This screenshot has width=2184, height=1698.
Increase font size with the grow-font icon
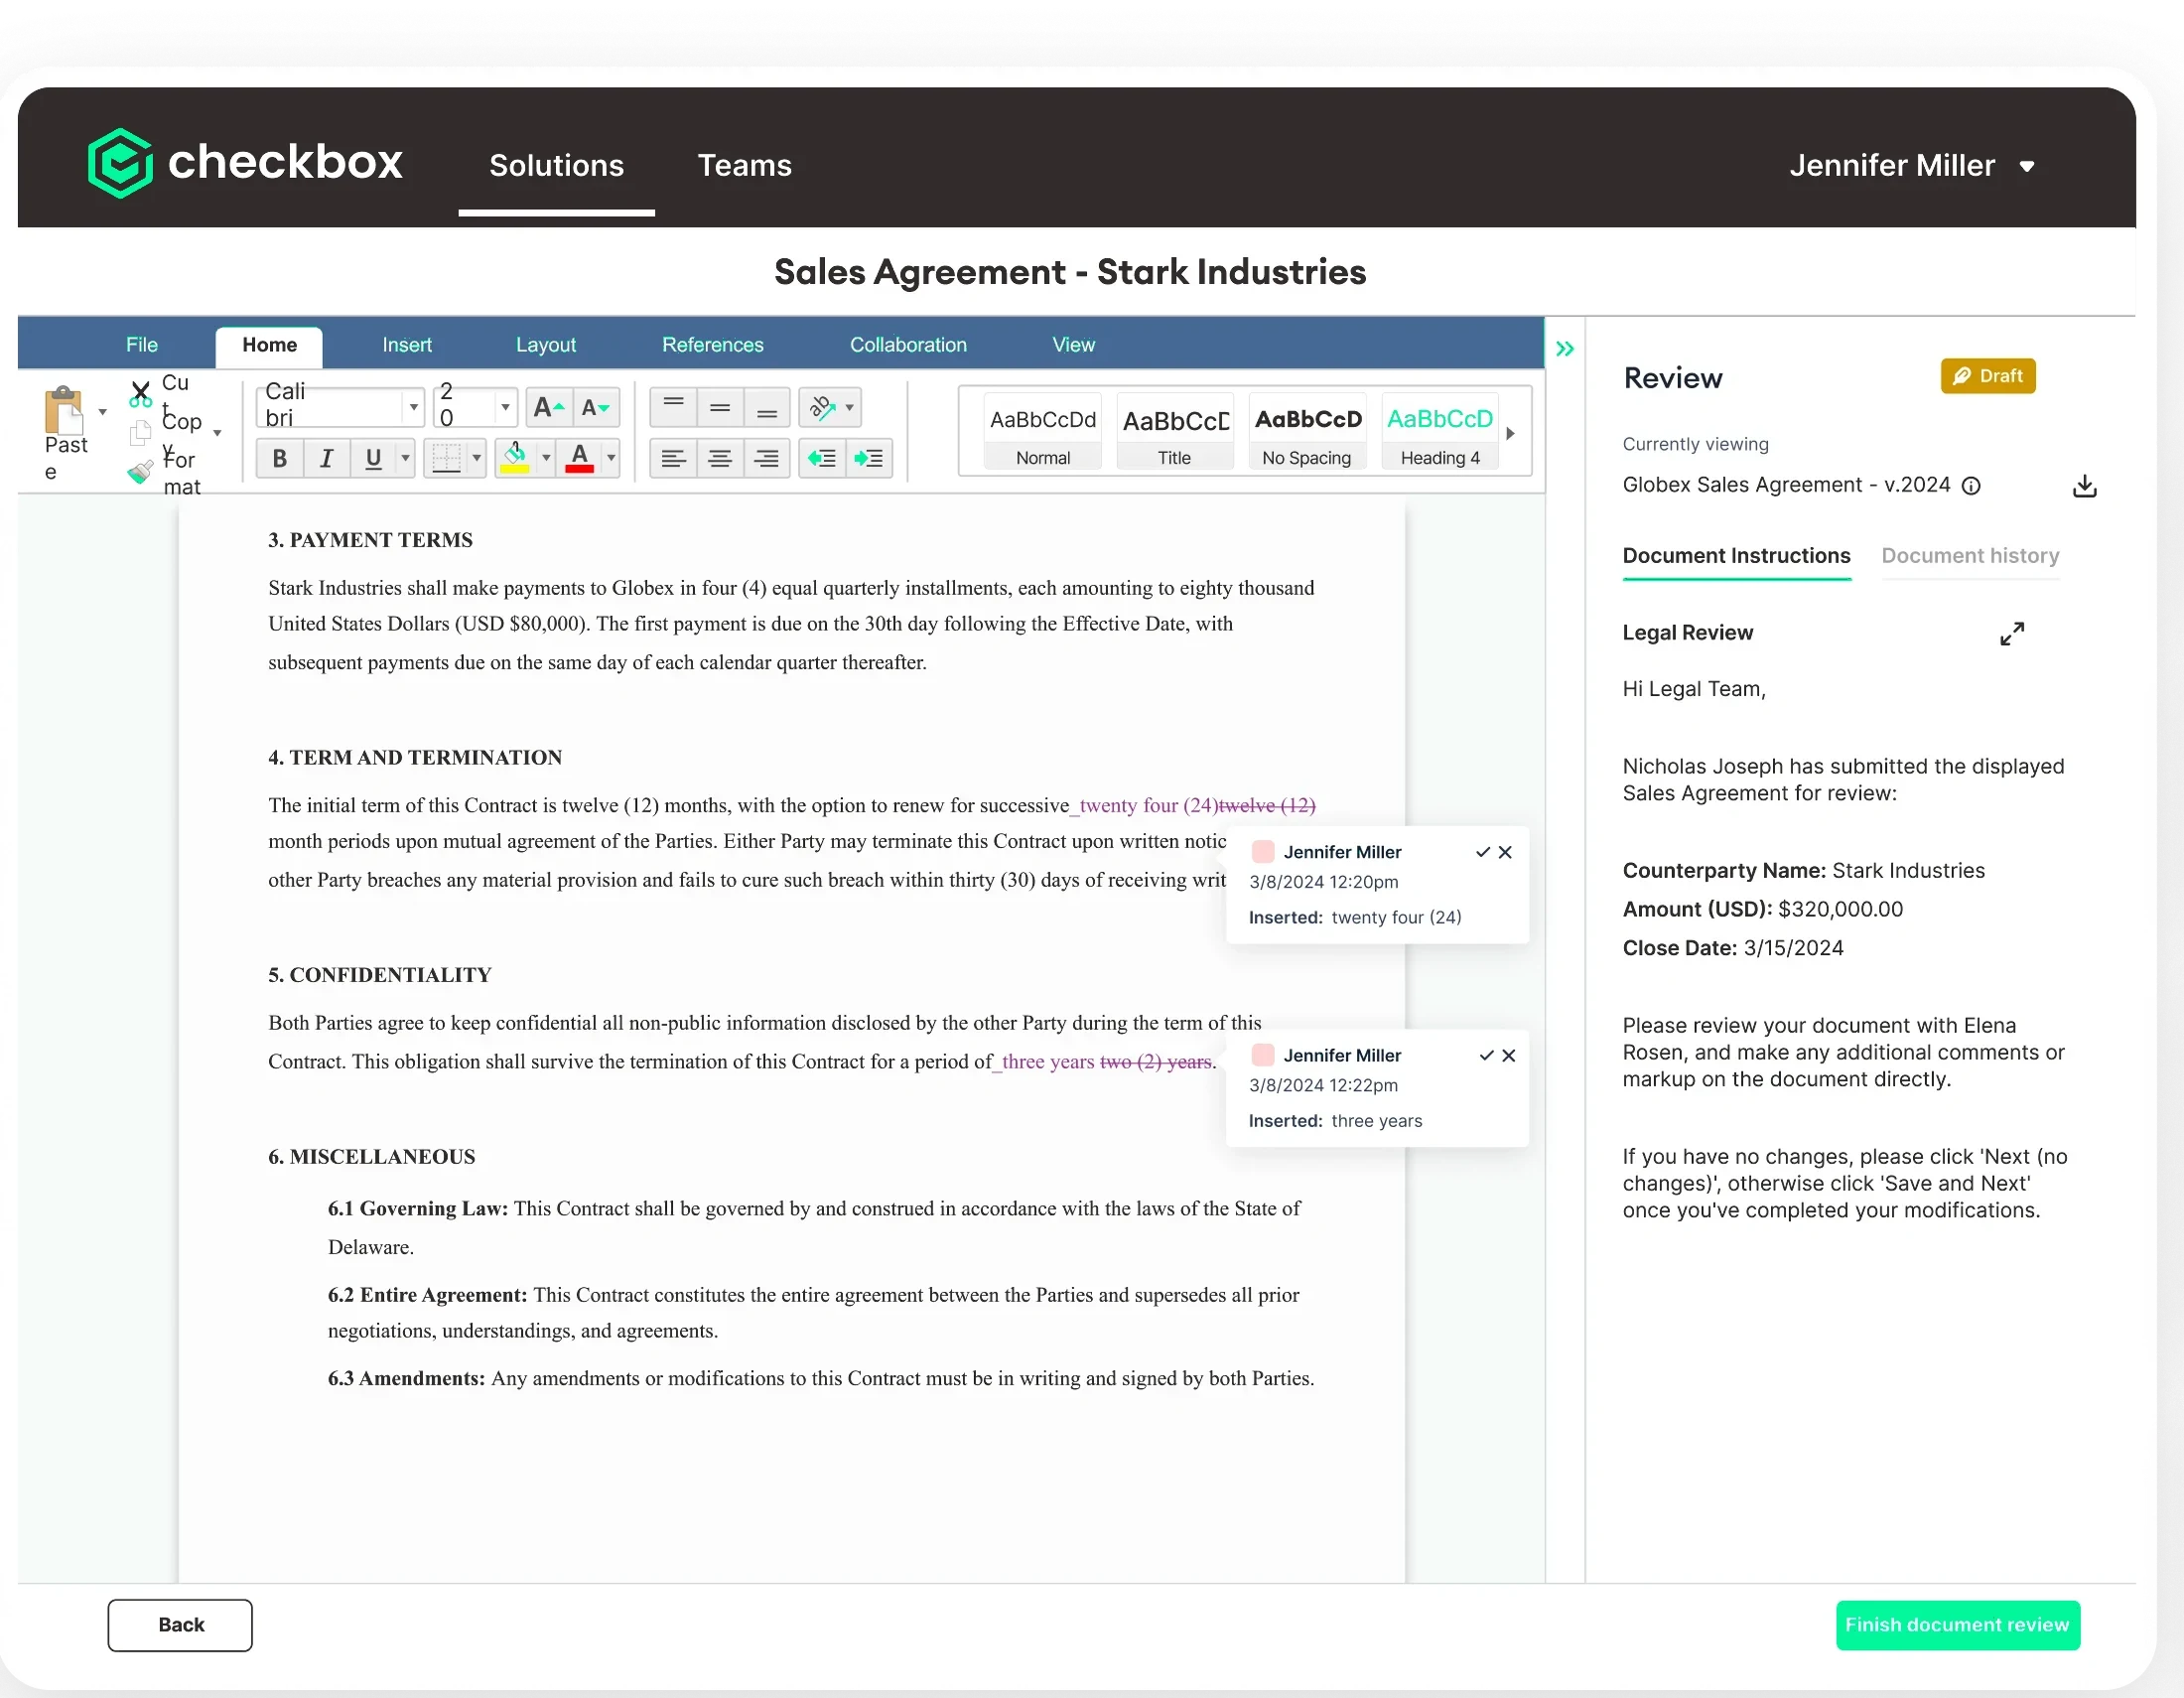548,408
